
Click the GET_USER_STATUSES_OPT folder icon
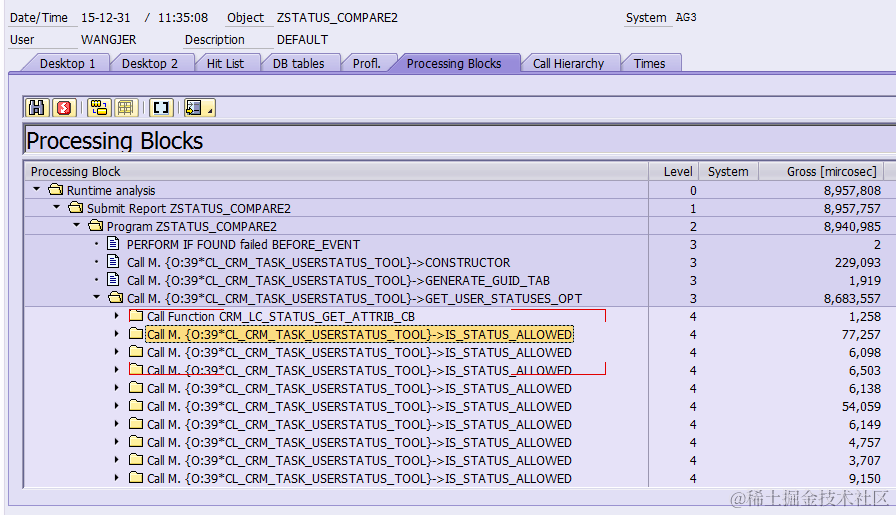[x=116, y=298]
